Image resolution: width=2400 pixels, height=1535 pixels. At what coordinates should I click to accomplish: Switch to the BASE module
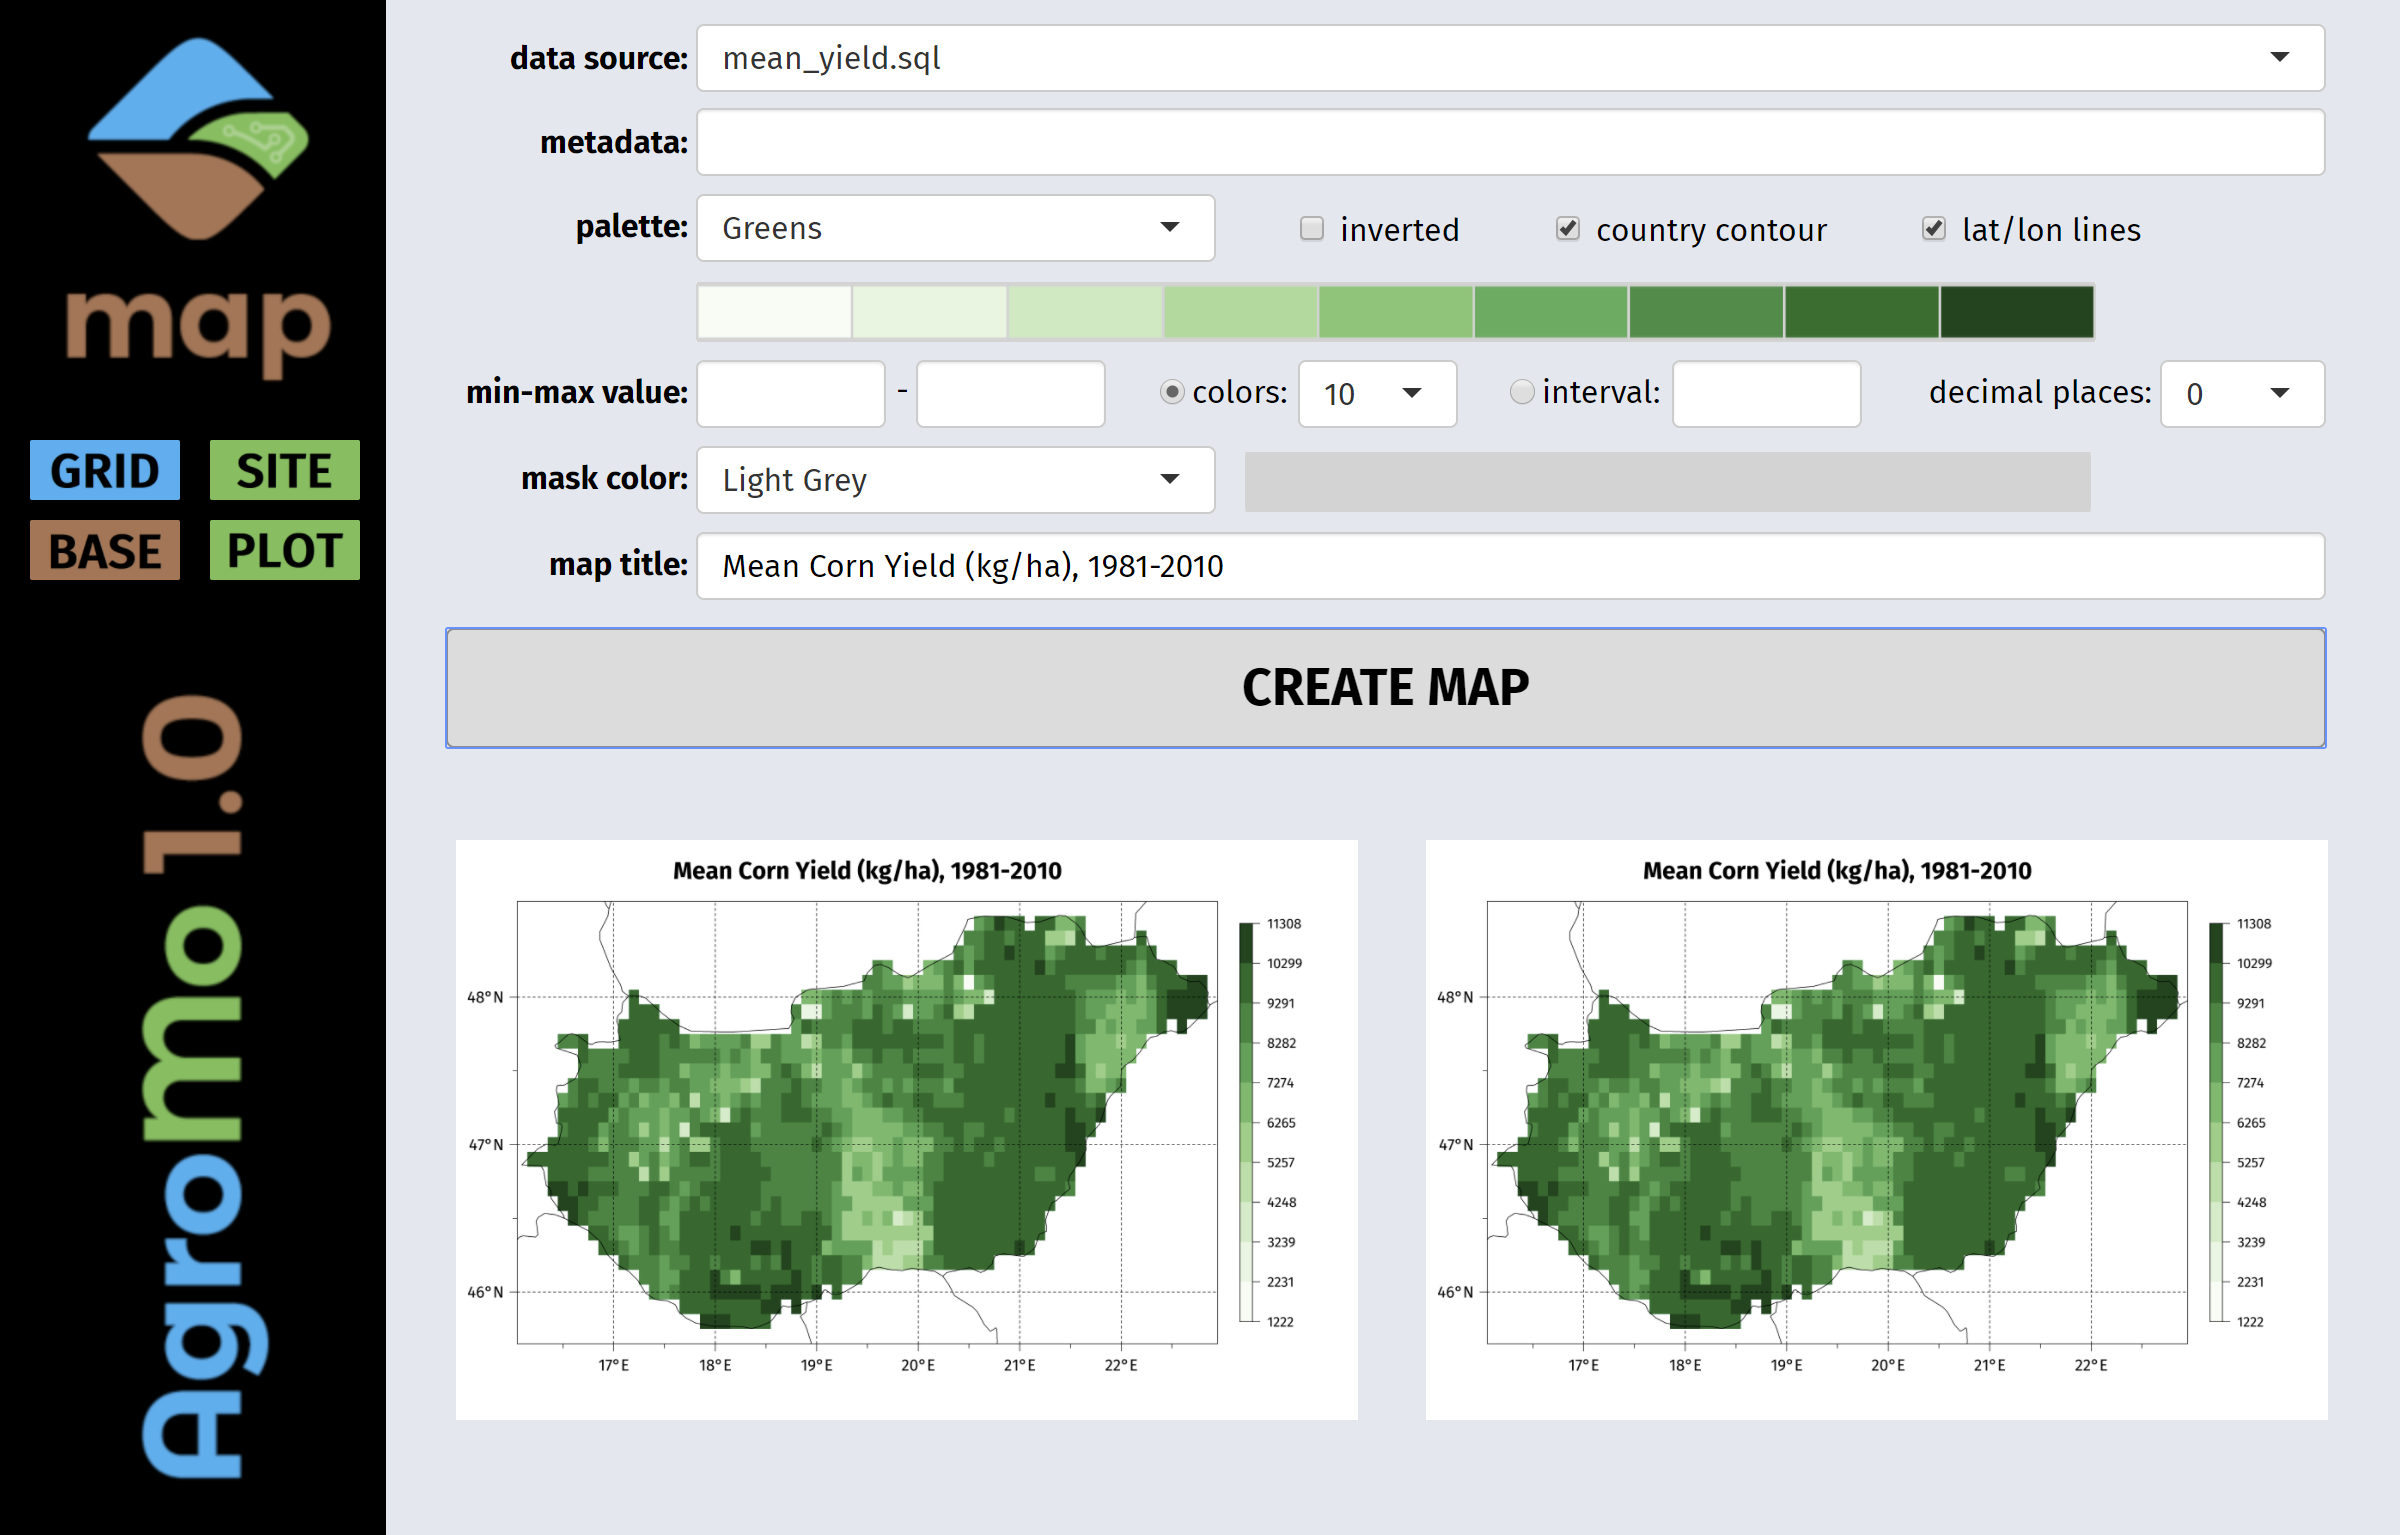105,550
